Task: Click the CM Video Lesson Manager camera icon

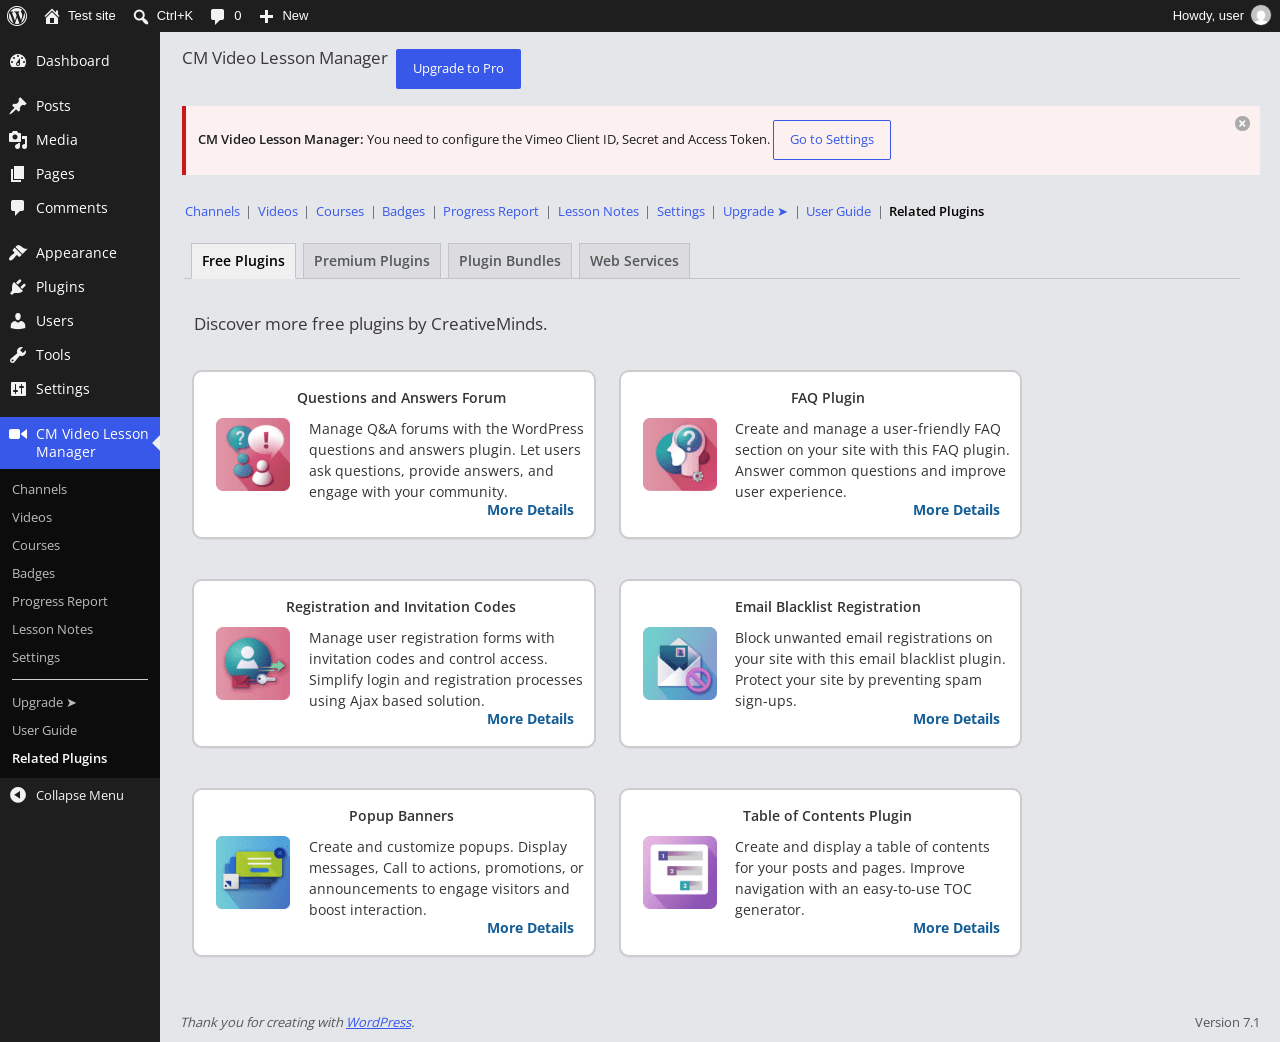Action: (18, 434)
